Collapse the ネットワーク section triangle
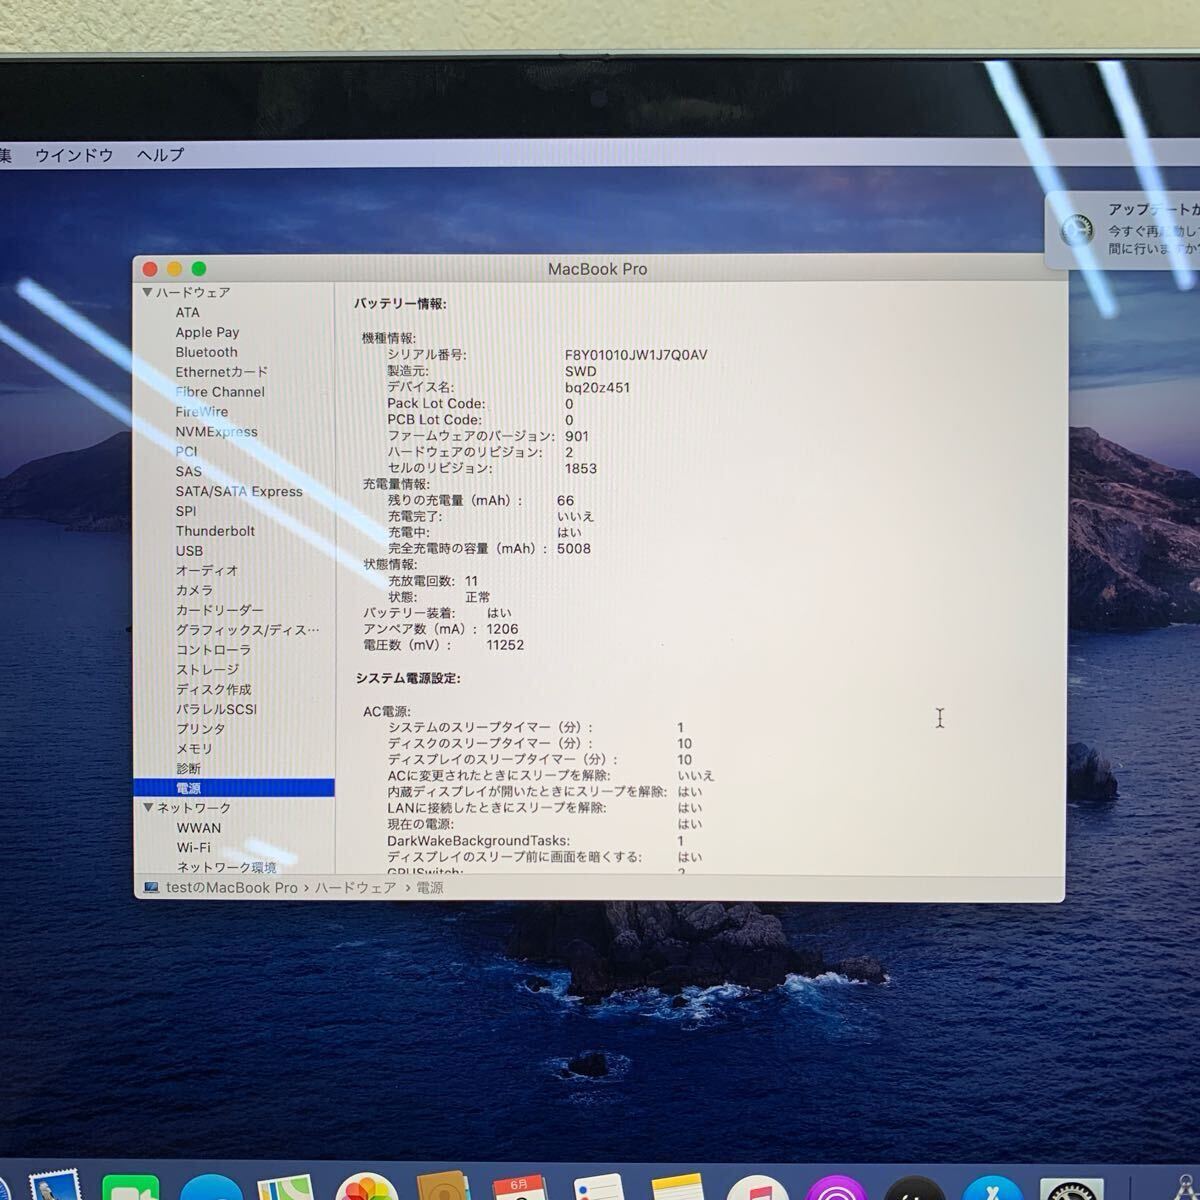This screenshot has width=1200, height=1200. 148,807
